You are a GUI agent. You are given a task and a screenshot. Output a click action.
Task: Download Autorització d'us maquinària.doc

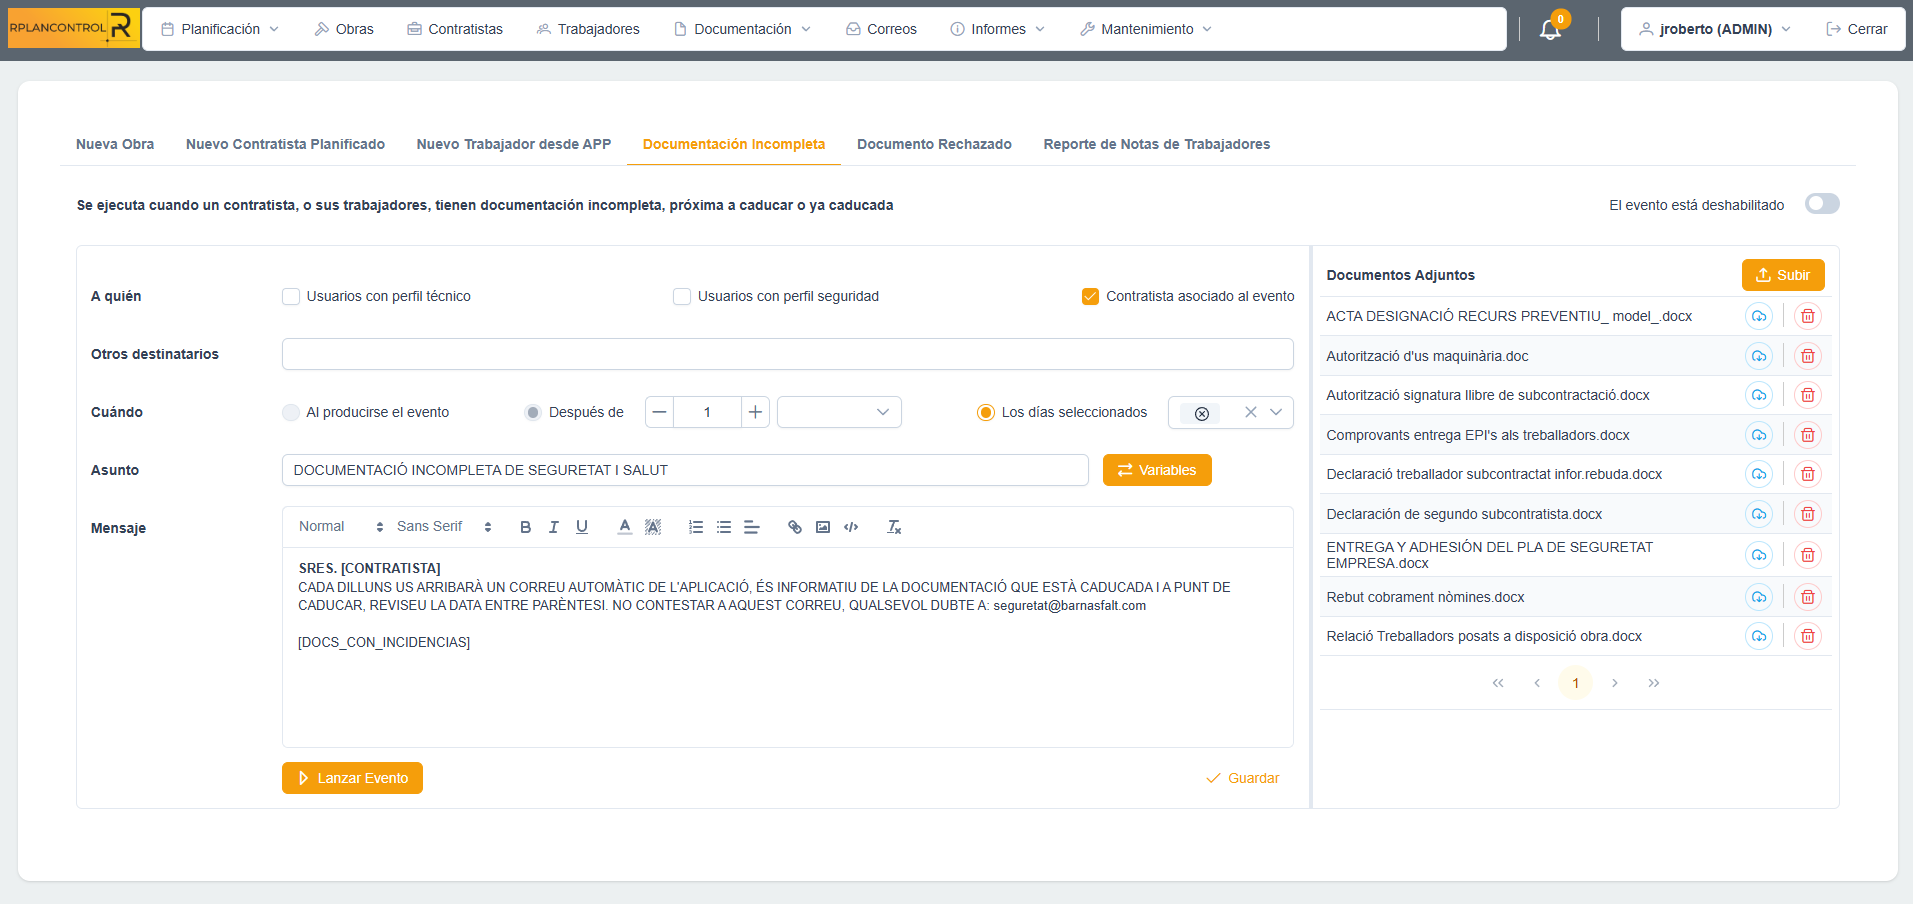(x=1758, y=356)
